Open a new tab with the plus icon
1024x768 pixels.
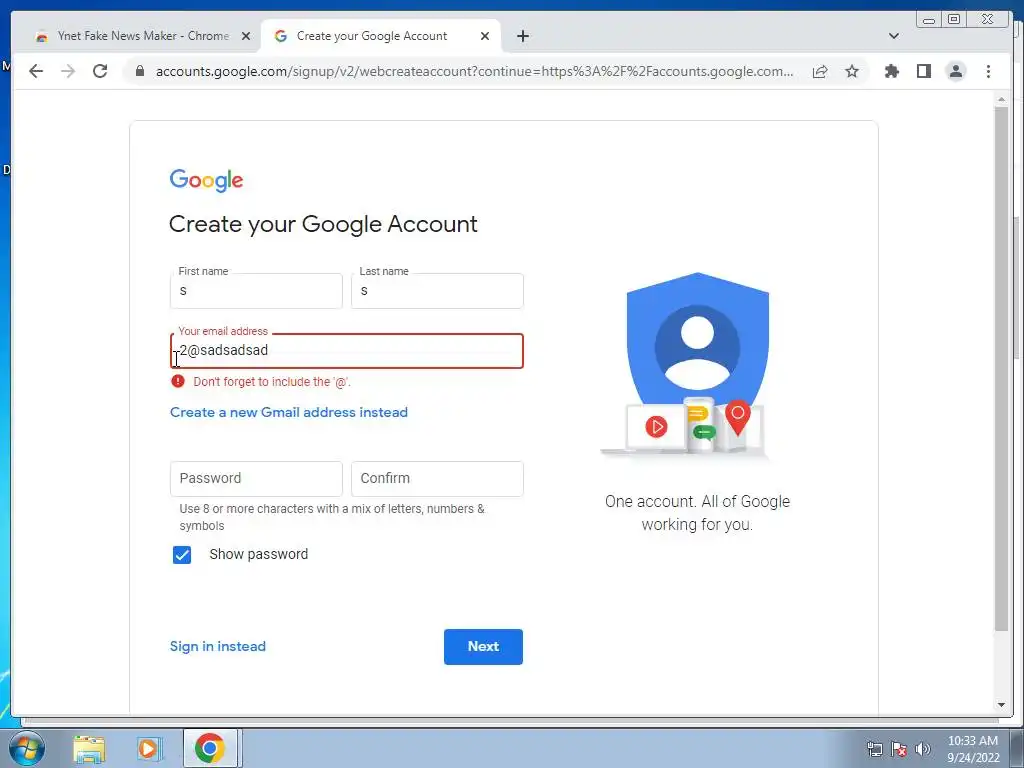(522, 36)
